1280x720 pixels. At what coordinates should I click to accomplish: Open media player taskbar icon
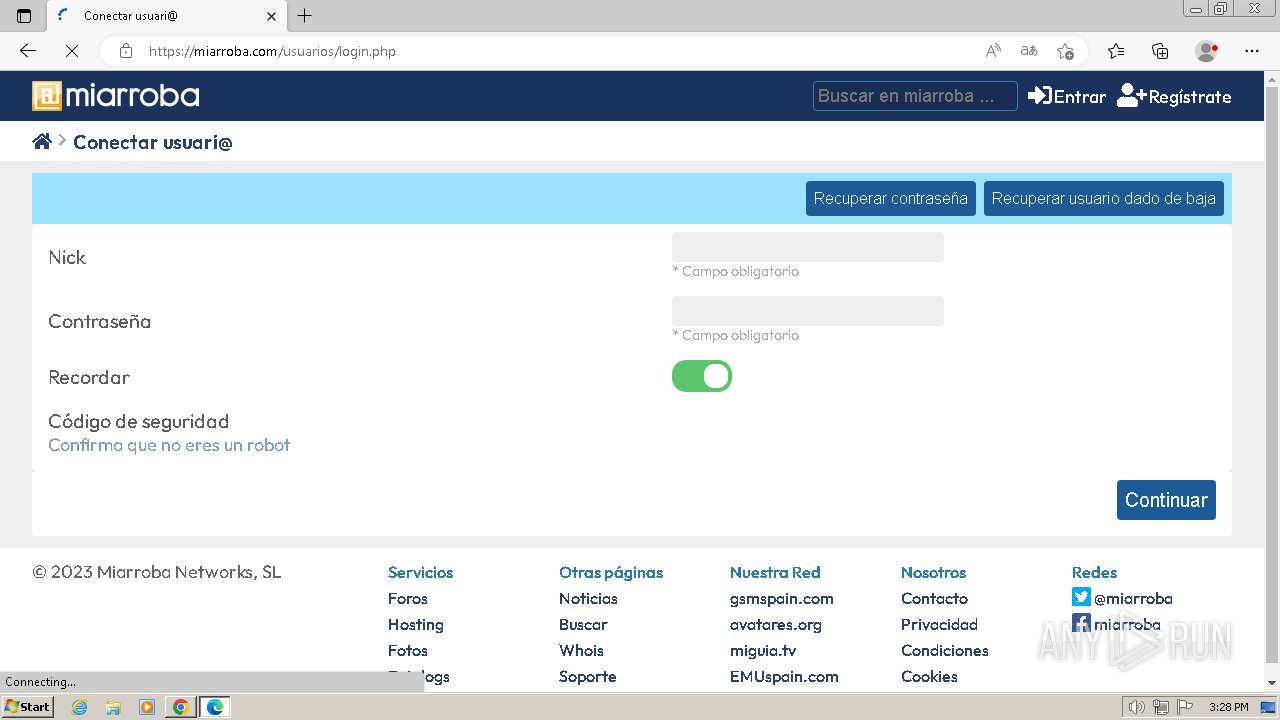(147, 707)
